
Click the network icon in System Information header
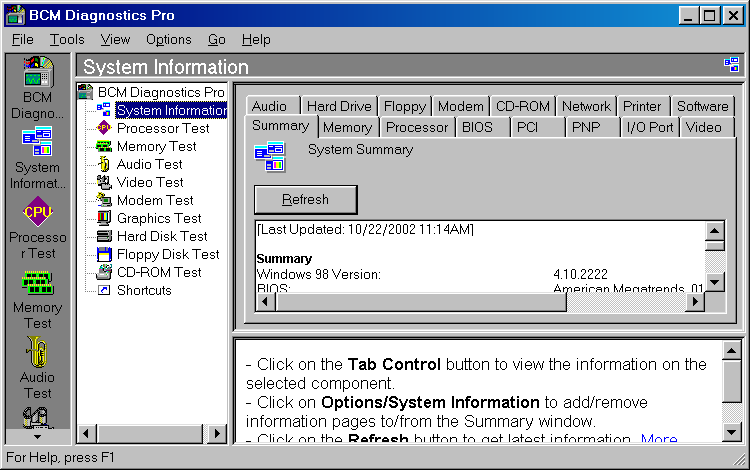pos(731,65)
